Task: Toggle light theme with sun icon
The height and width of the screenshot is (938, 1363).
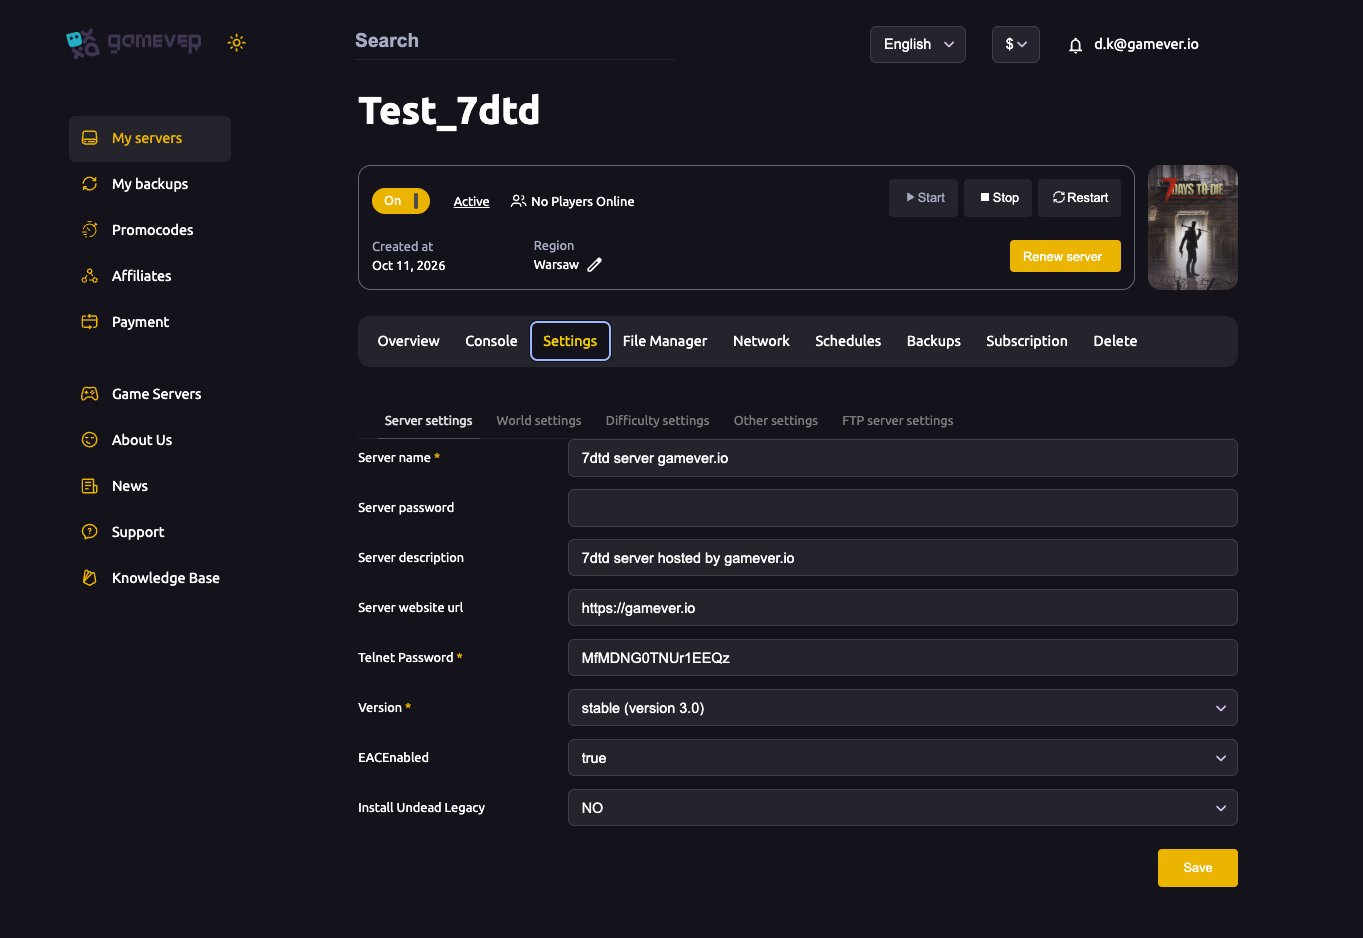Action: click(x=236, y=43)
